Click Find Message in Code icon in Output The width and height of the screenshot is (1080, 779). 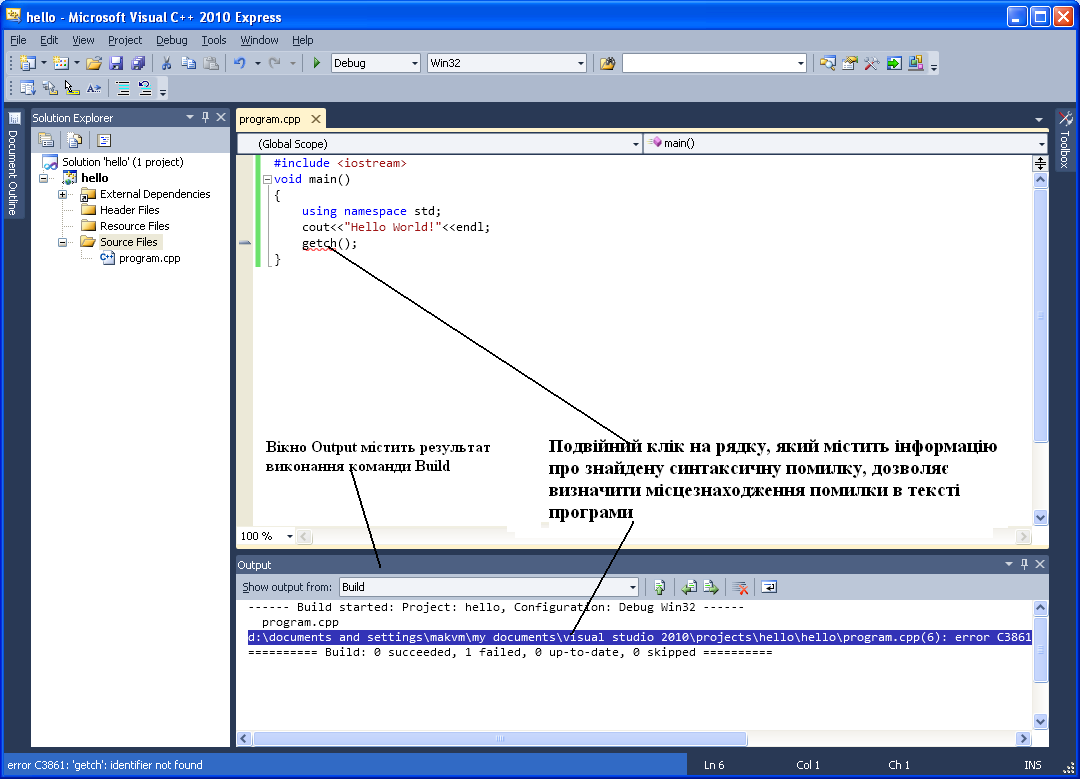659,588
